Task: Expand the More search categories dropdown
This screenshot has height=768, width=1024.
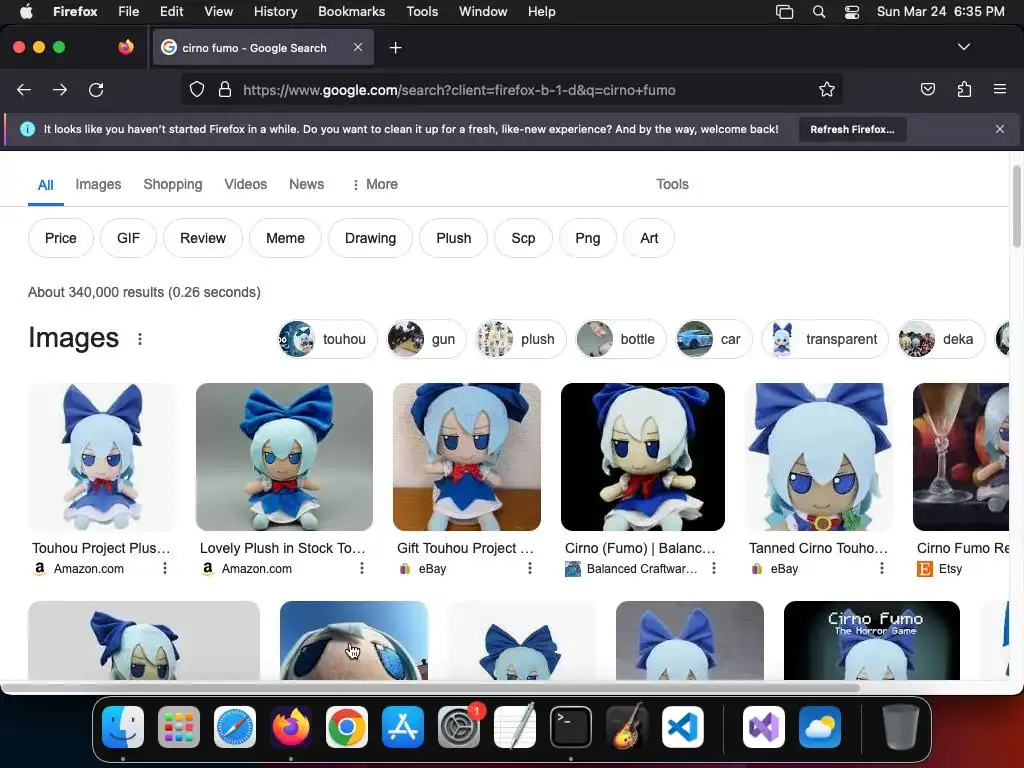Action: click(375, 184)
